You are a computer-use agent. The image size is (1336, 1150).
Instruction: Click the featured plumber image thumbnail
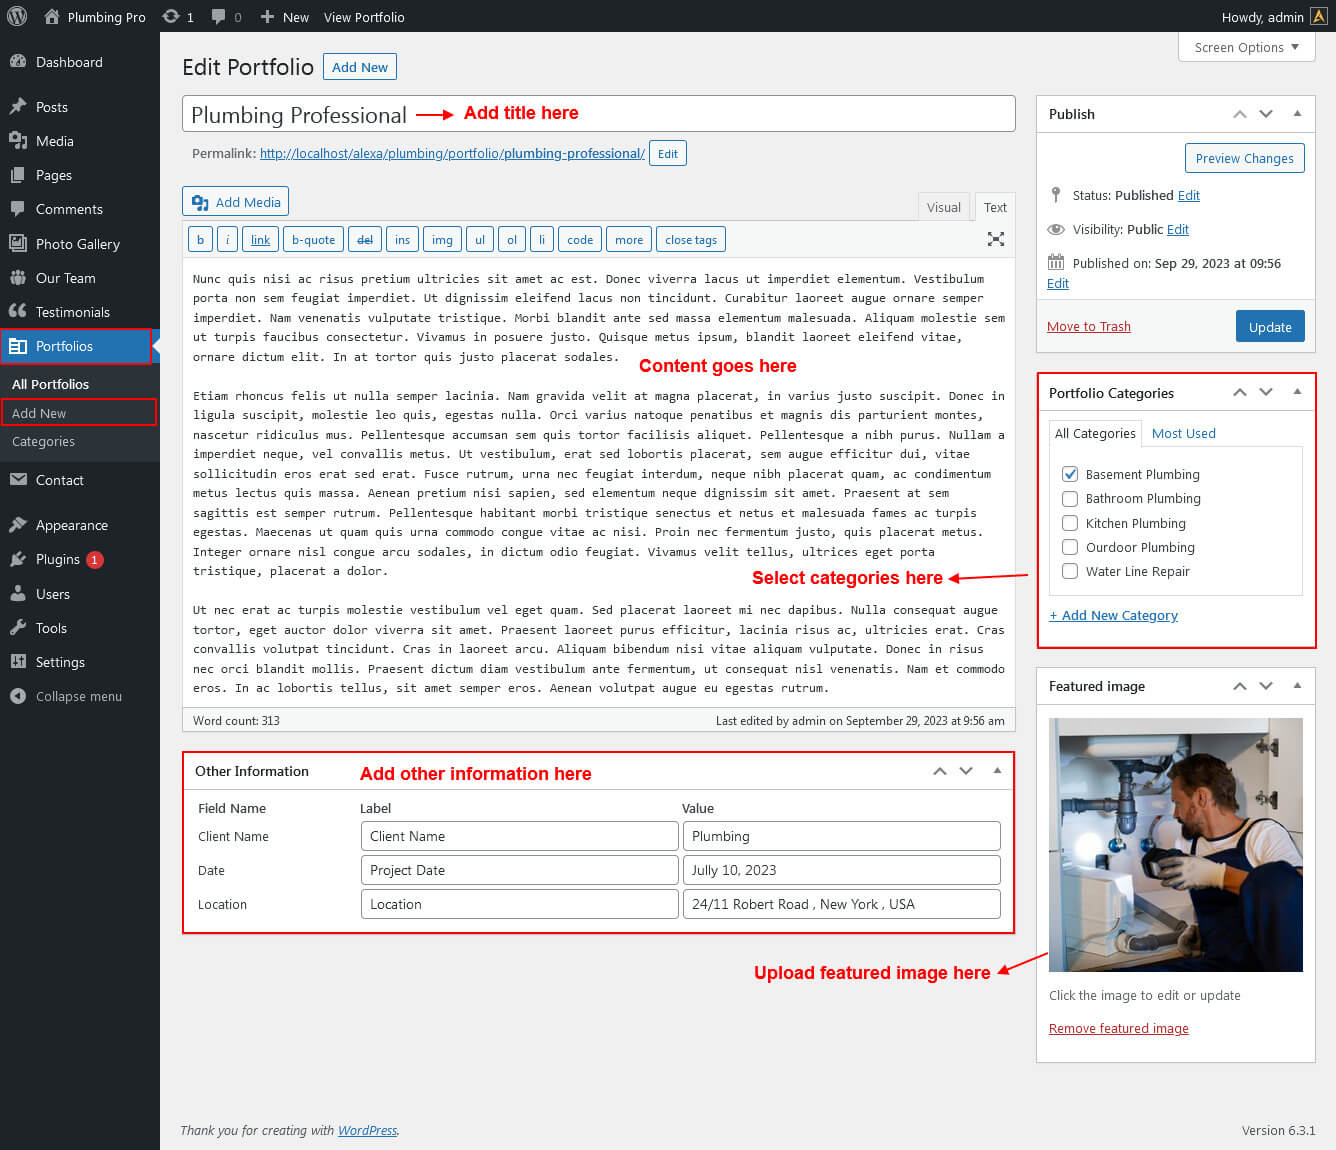pyautogui.click(x=1175, y=845)
